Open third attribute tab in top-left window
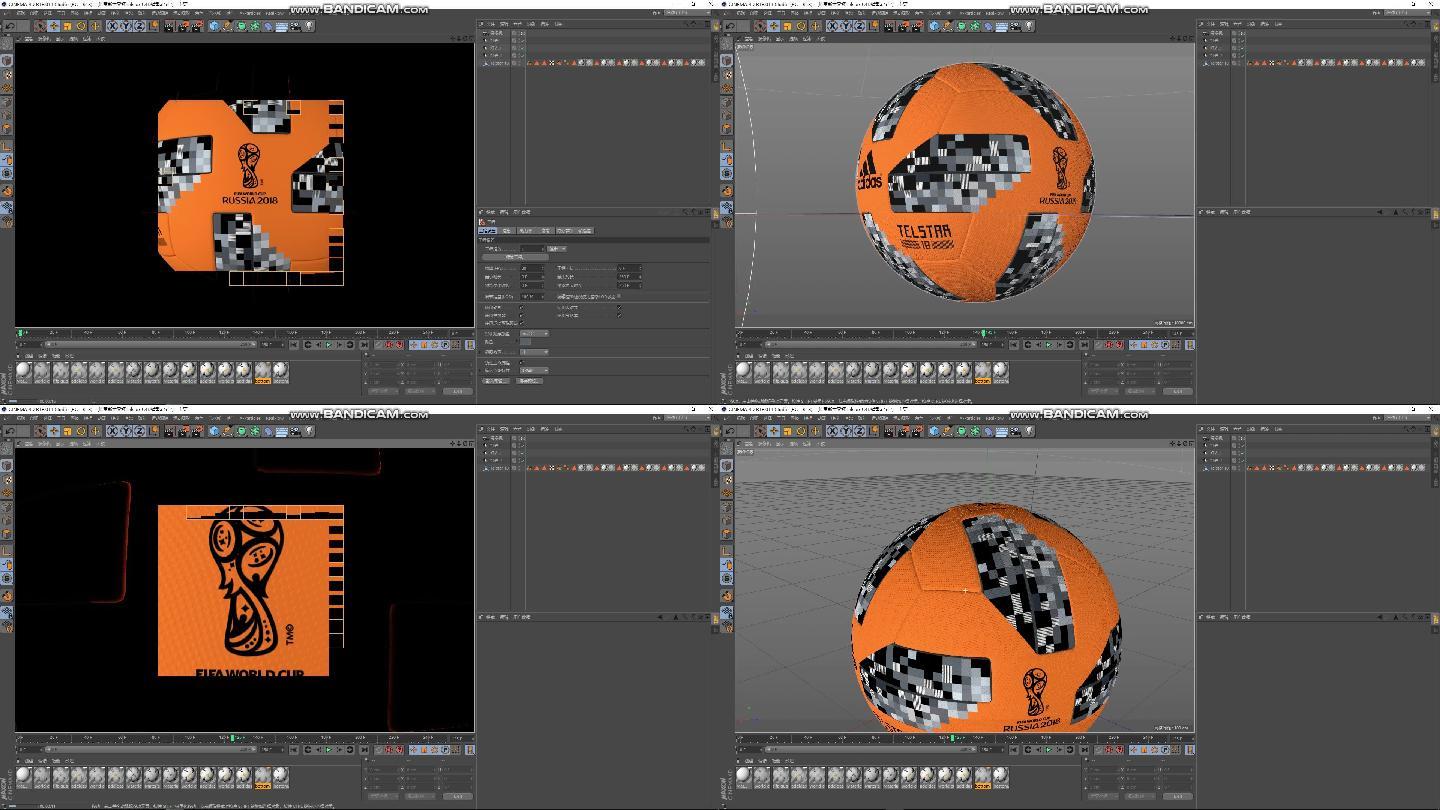1440x810 pixels. click(525, 231)
